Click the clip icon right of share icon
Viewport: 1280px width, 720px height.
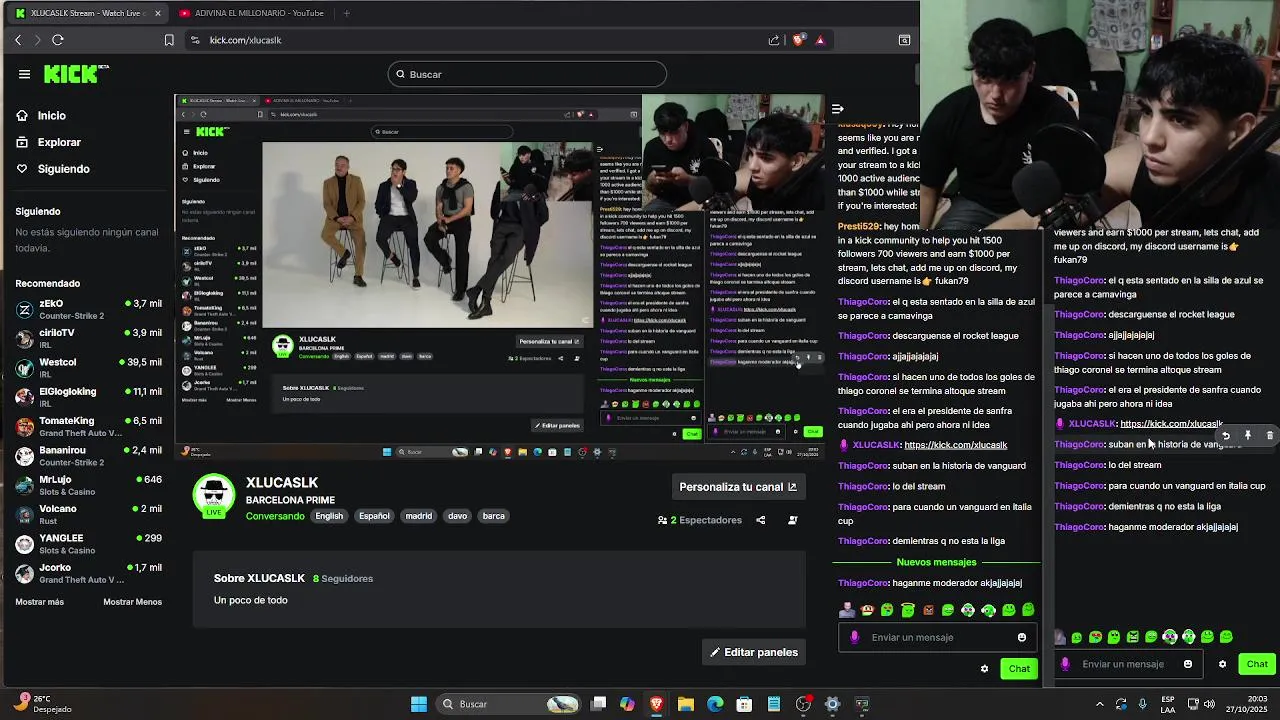[793, 520]
